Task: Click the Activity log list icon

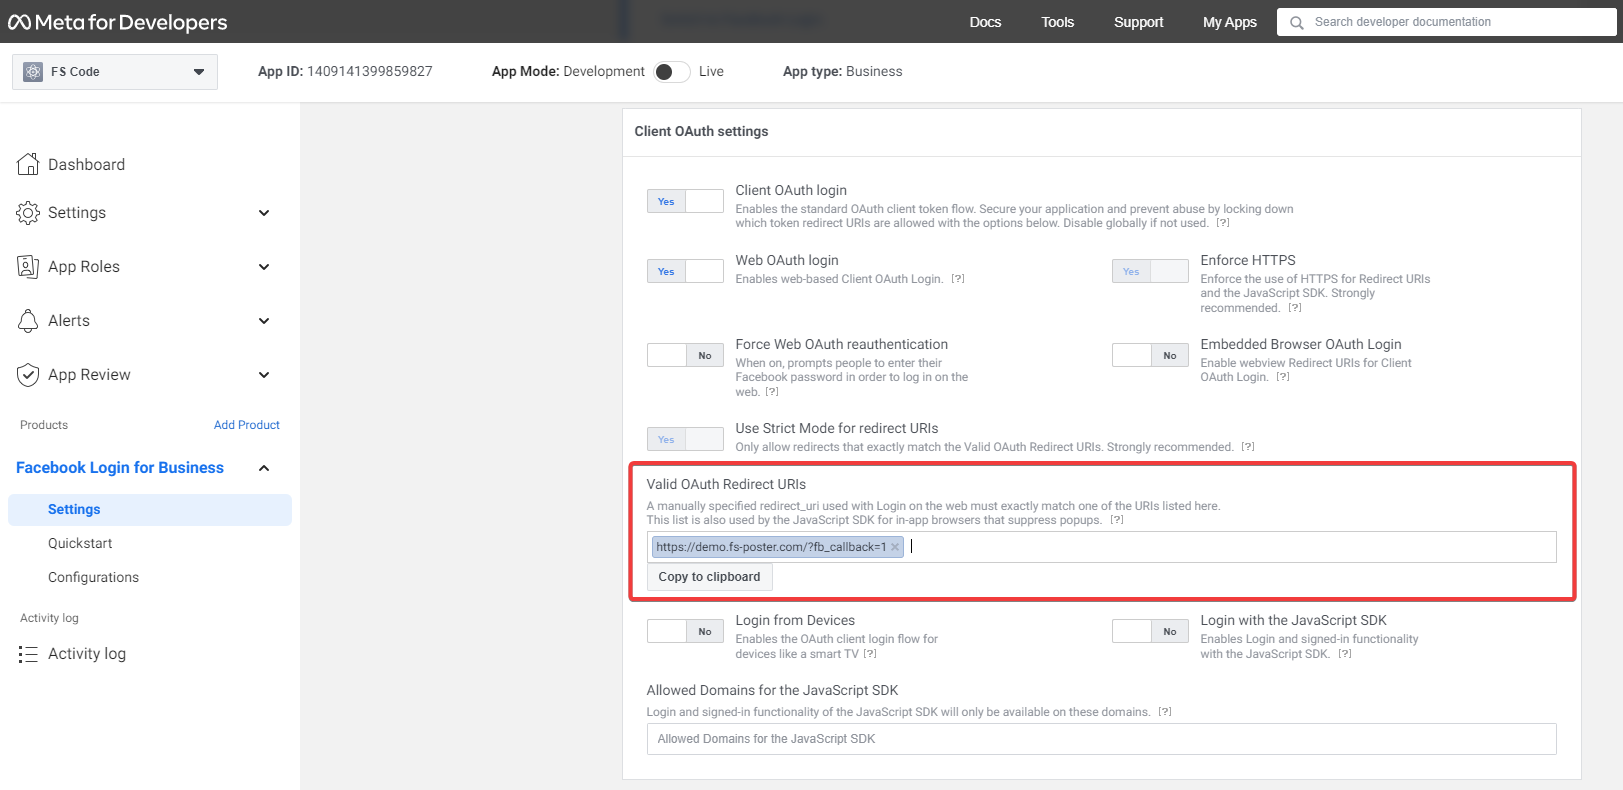Action: pos(28,654)
